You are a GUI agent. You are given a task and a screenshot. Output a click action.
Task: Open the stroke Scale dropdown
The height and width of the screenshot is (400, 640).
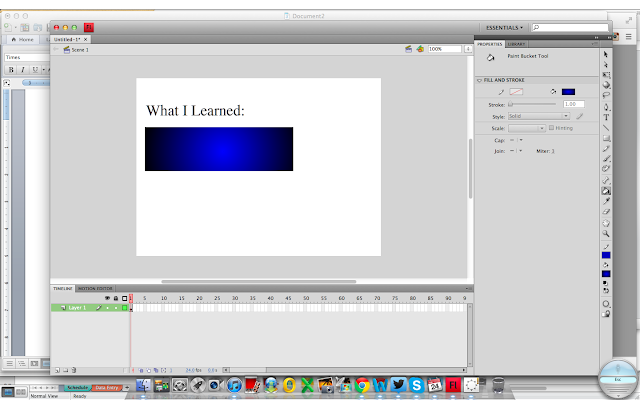click(527, 128)
